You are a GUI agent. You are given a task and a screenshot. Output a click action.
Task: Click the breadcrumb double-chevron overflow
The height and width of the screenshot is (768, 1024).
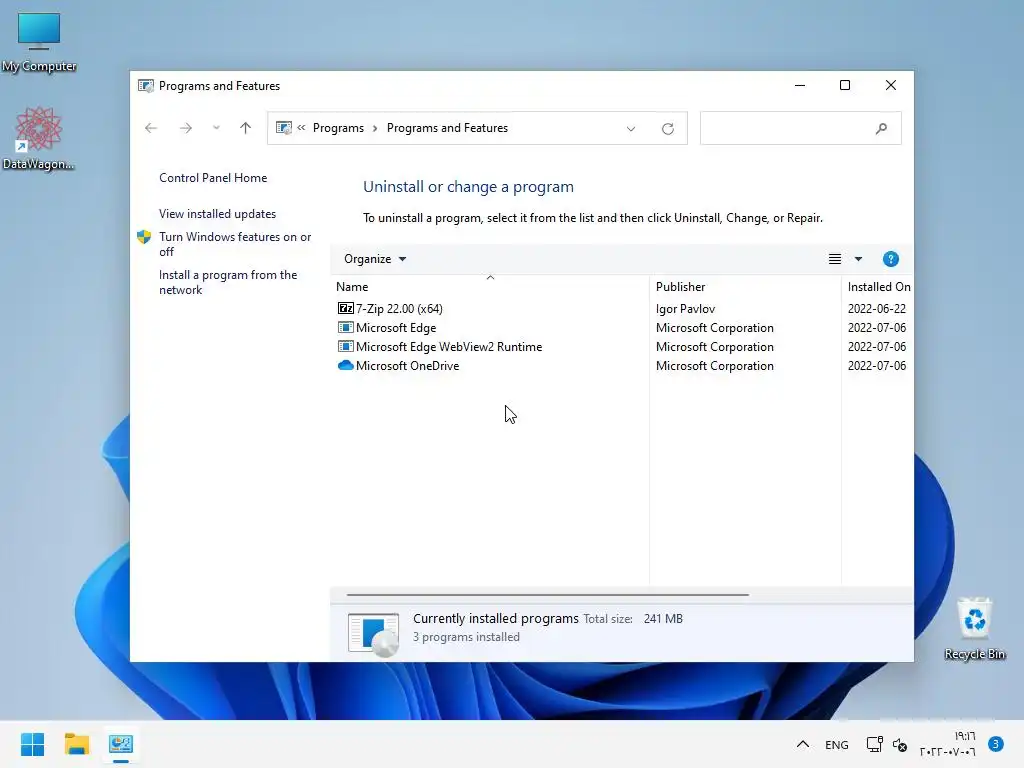(x=301, y=128)
